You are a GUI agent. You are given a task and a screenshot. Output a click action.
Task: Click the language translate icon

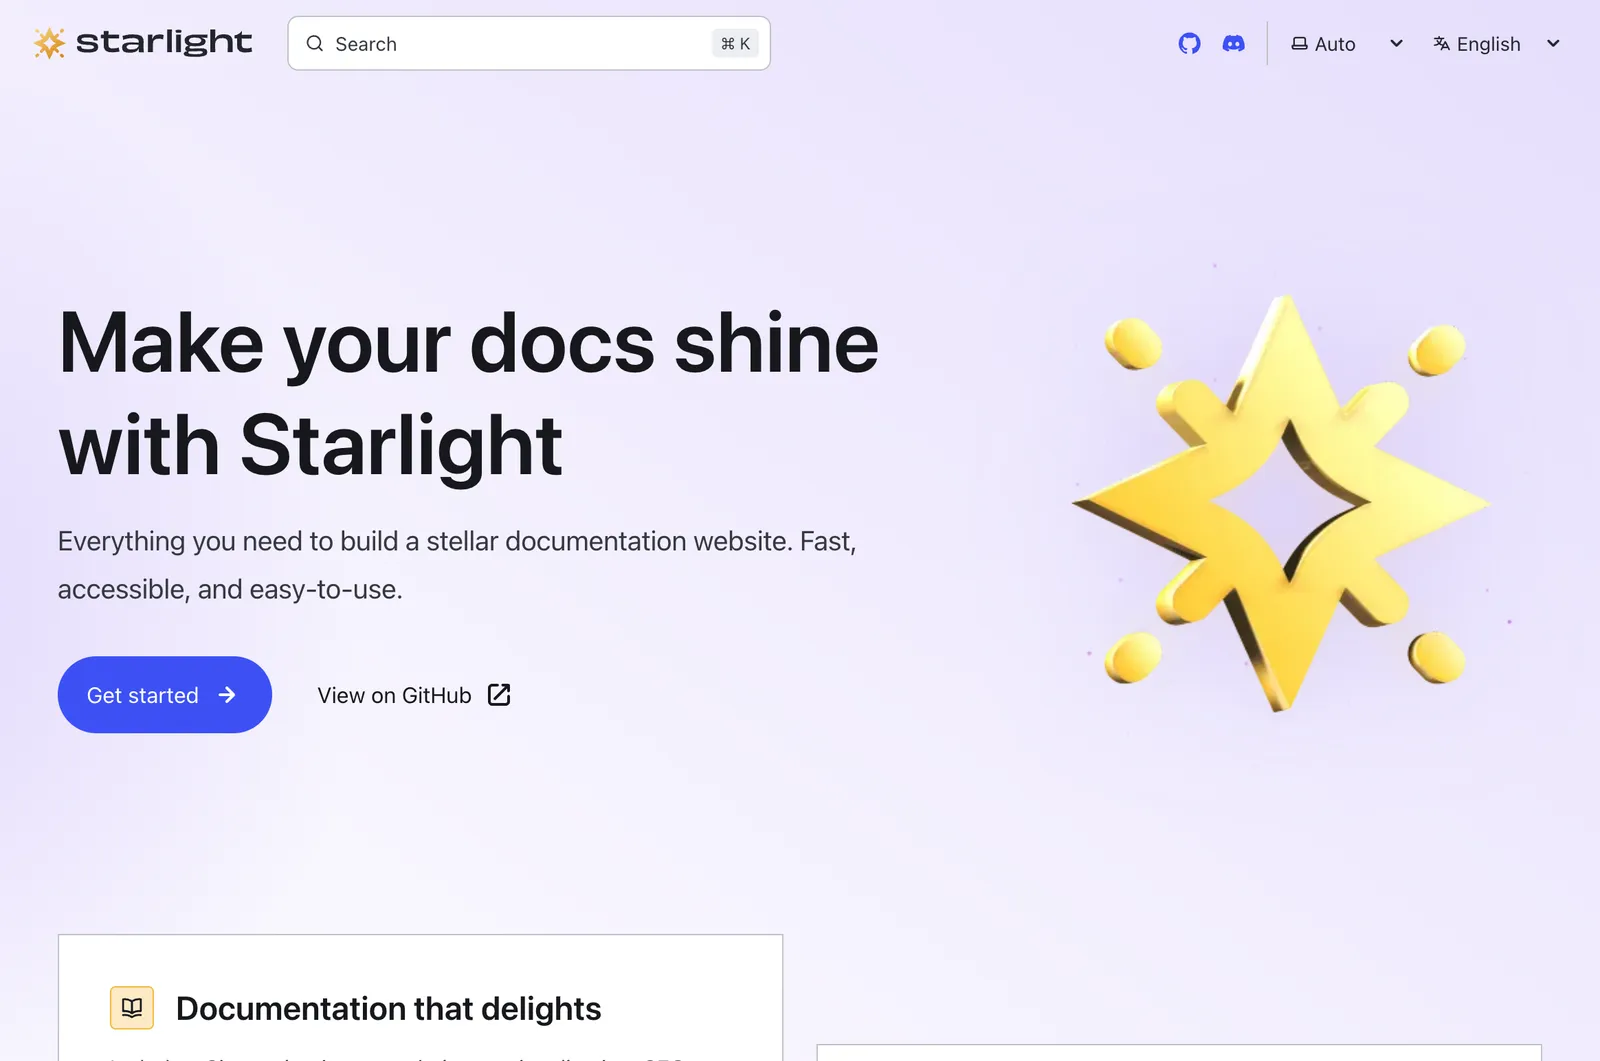coord(1441,44)
